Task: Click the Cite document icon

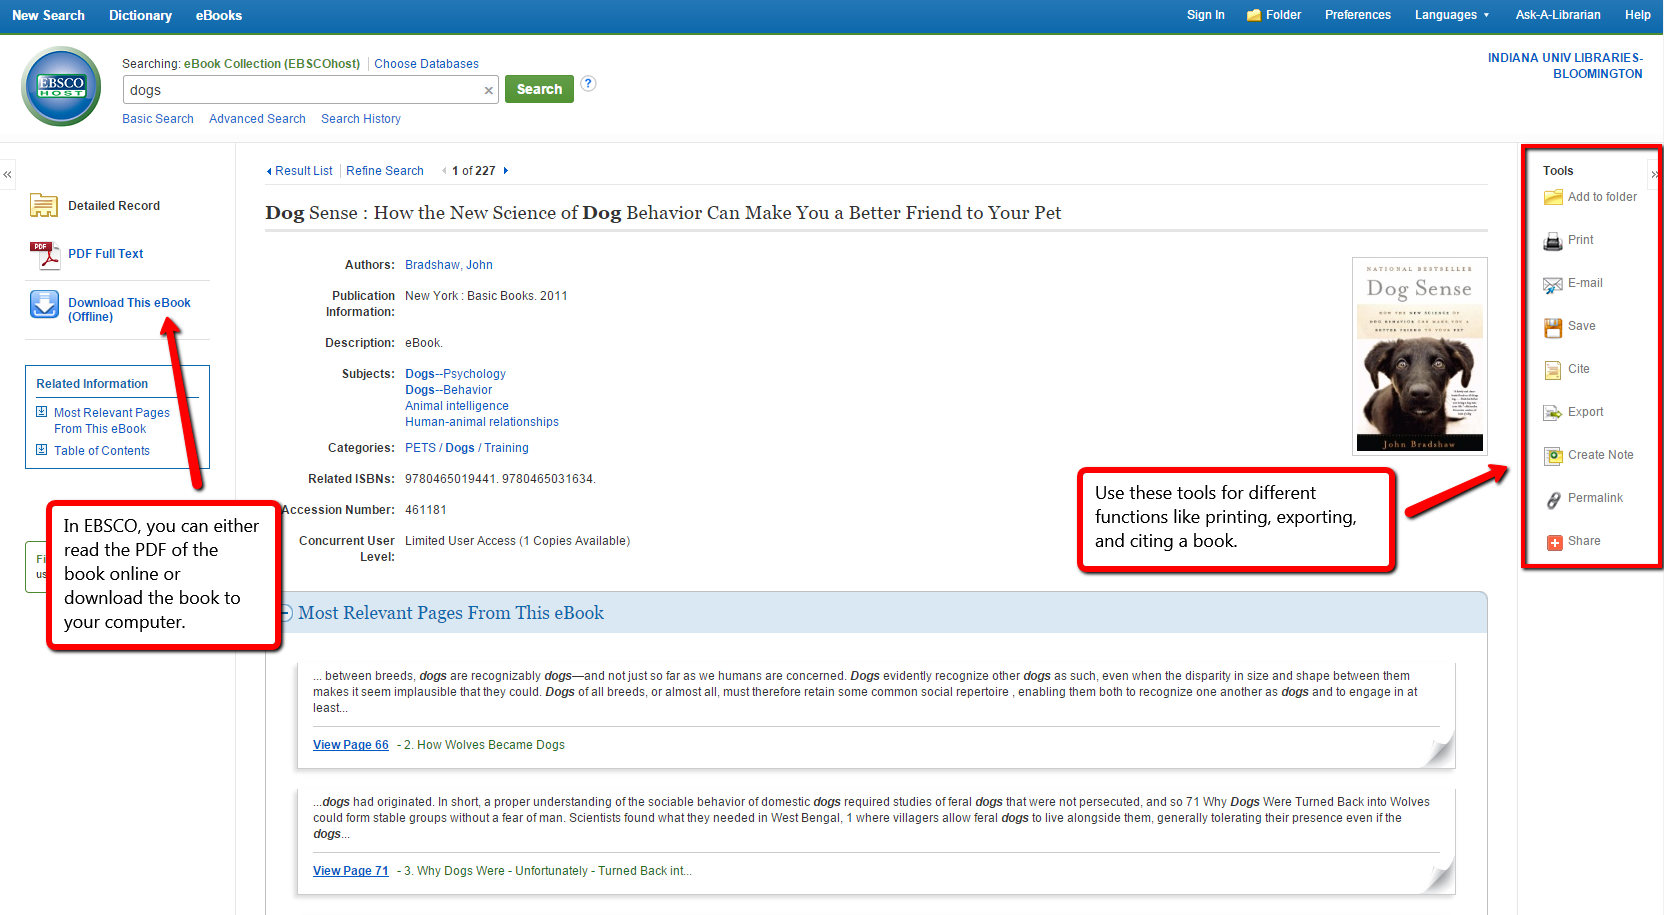Action: click(1553, 370)
